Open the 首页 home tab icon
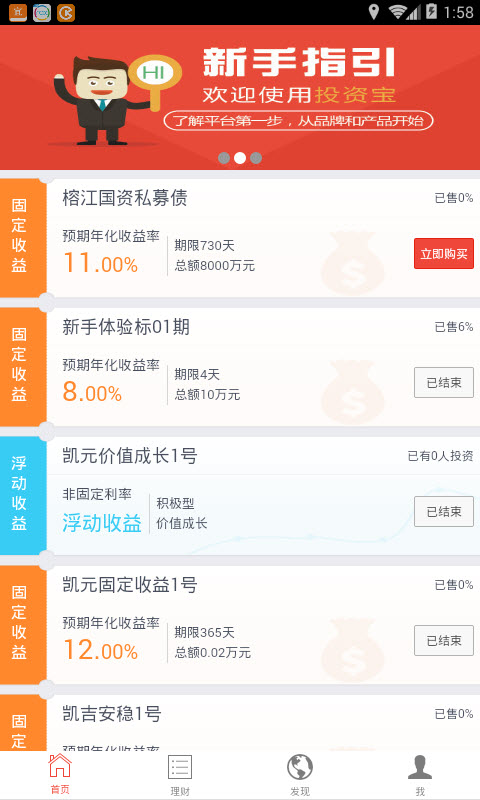Viewport: 480px width, 800px height. pyautogui.click(x=60, y=773)
